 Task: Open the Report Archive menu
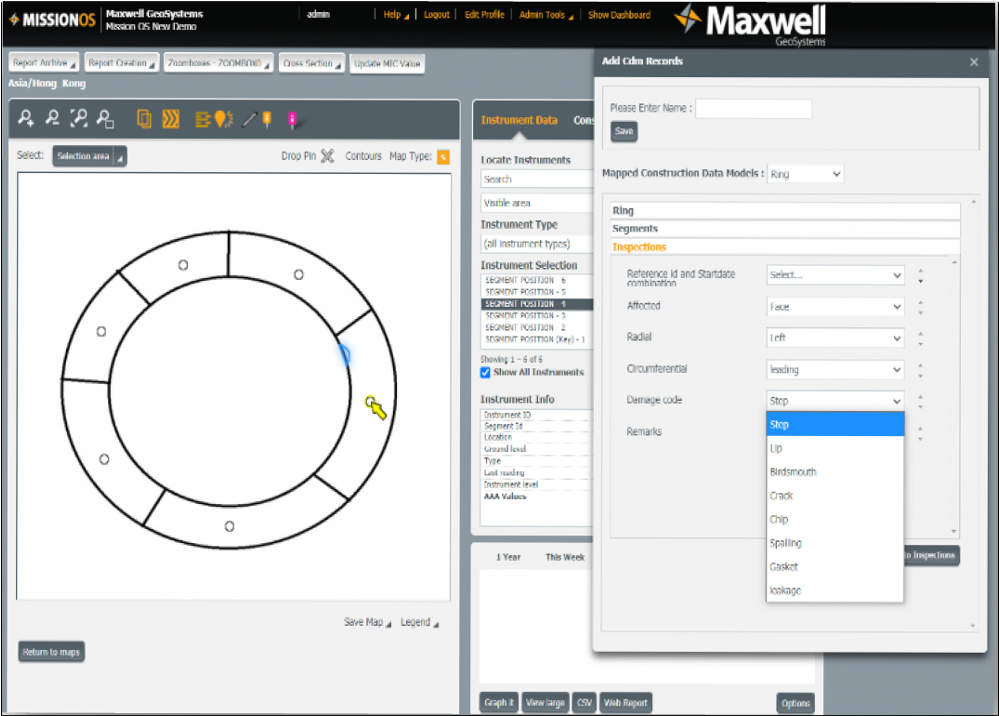44,63
